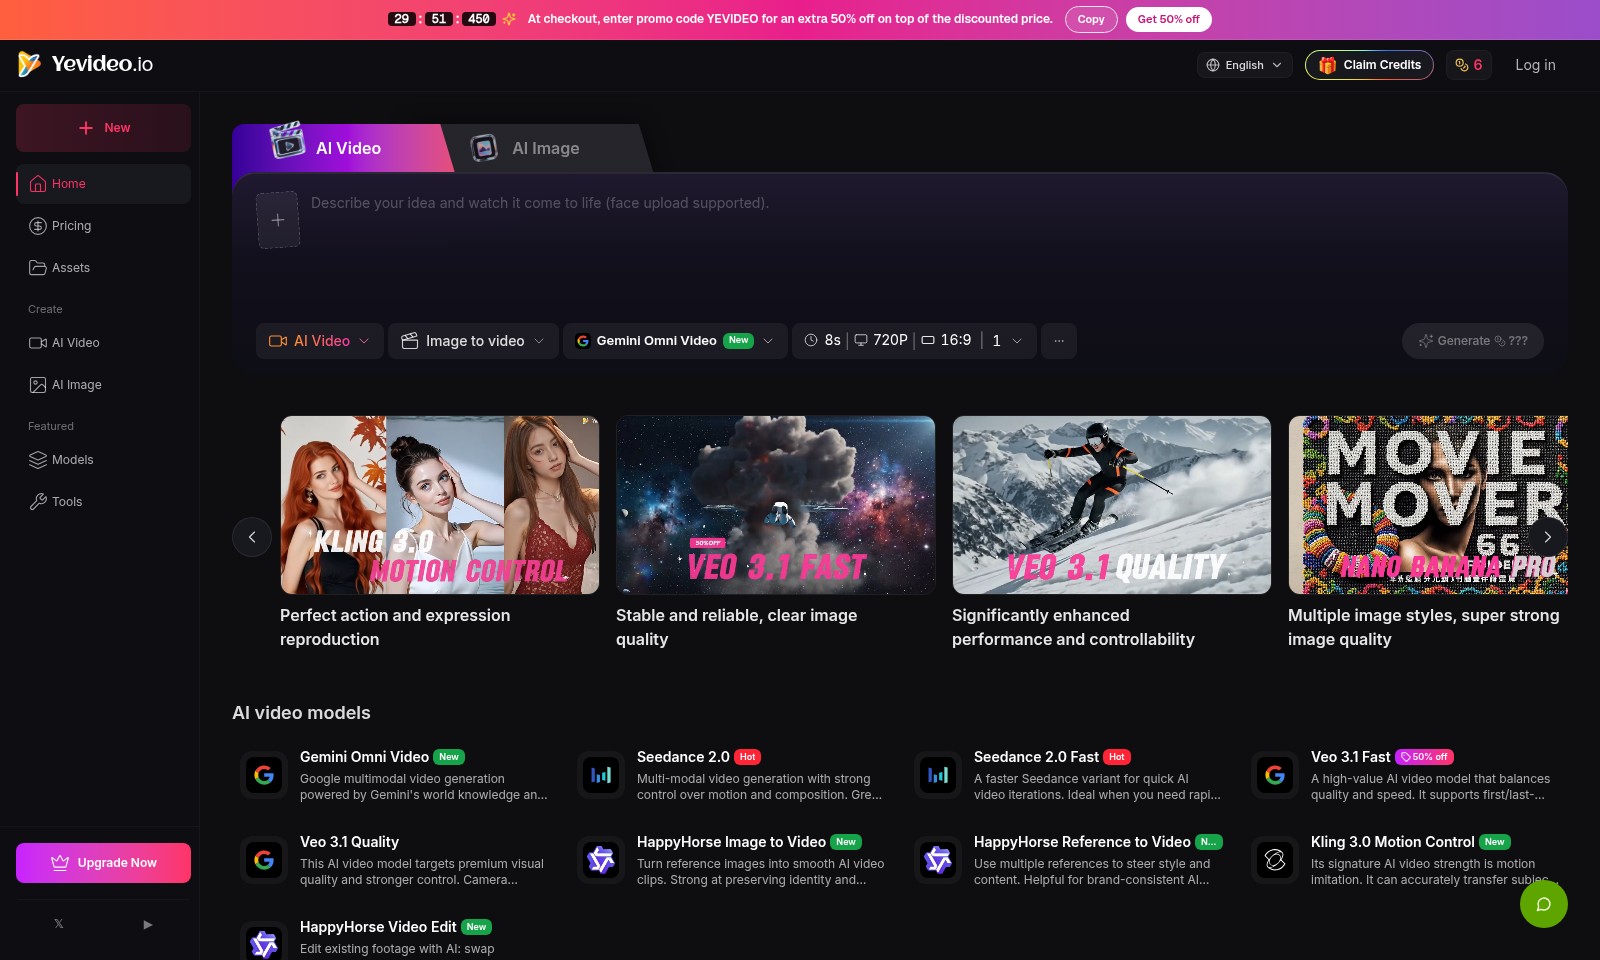Open the X (Twitter) social link
The width and height of the screenshot is (1600, 960).
click(x=59, y=924)
